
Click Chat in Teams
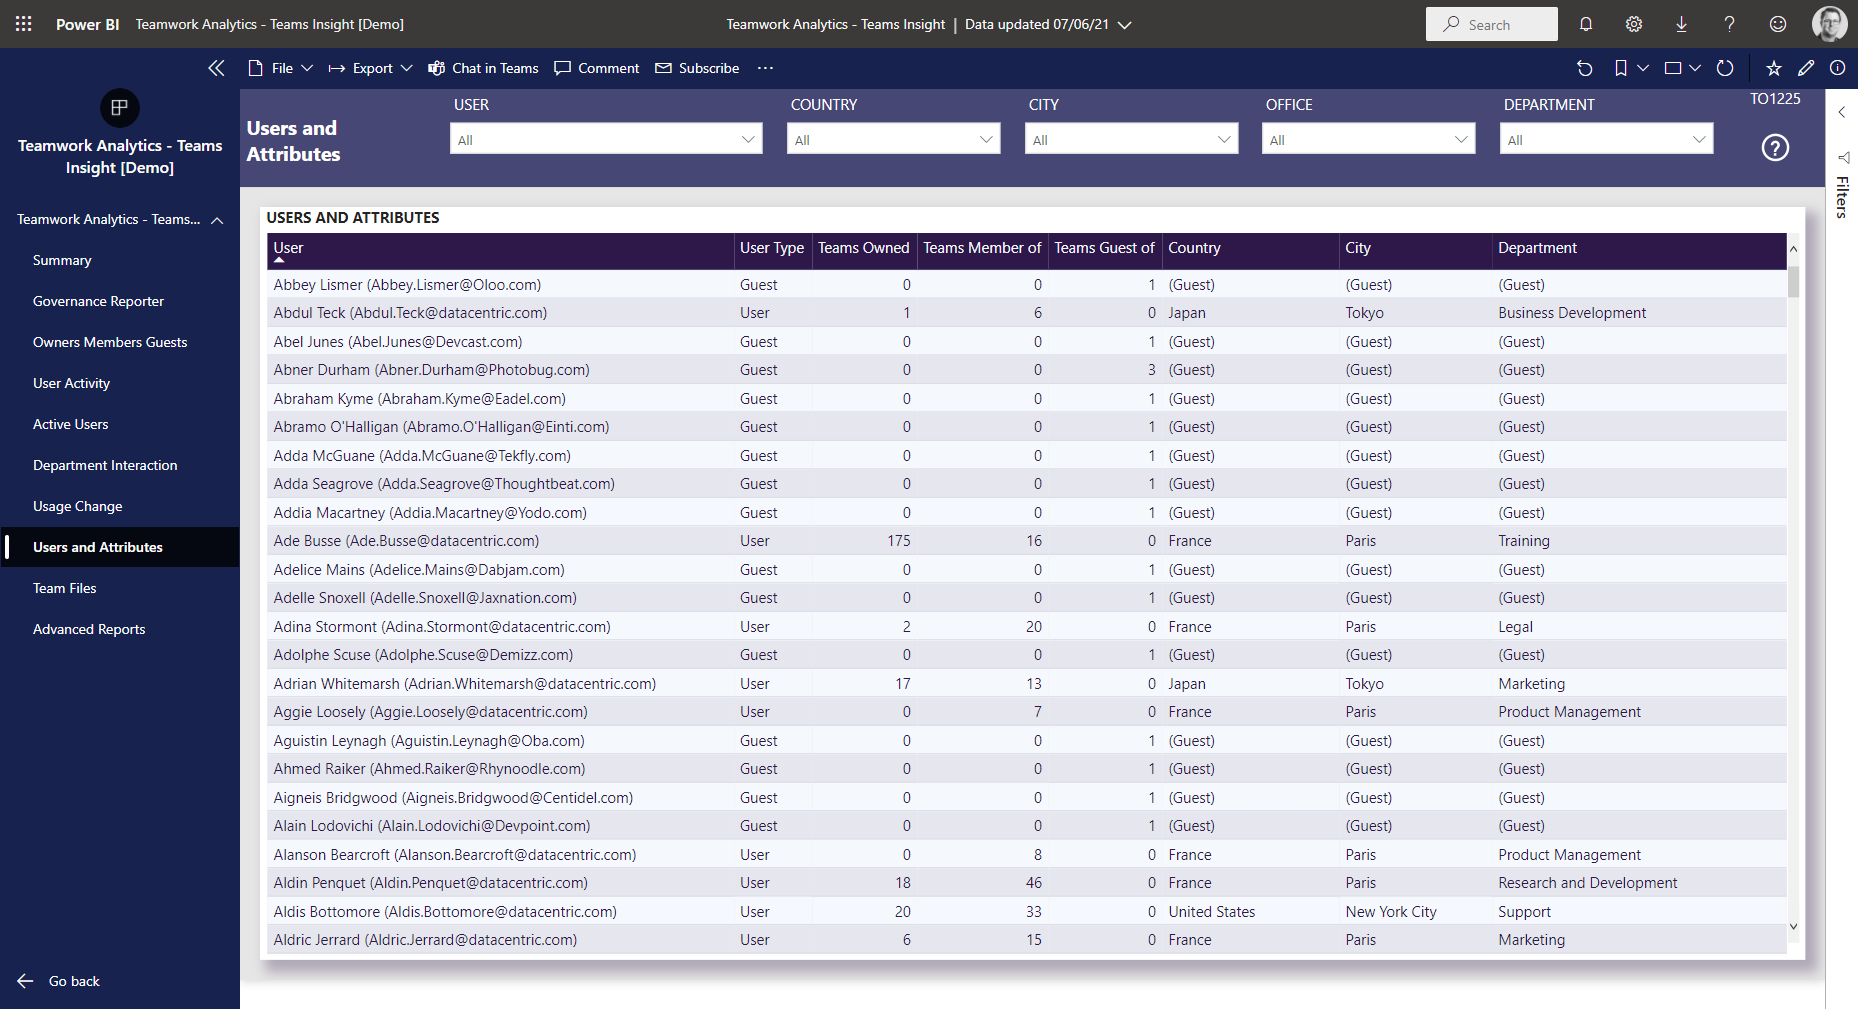coord(483,68)
